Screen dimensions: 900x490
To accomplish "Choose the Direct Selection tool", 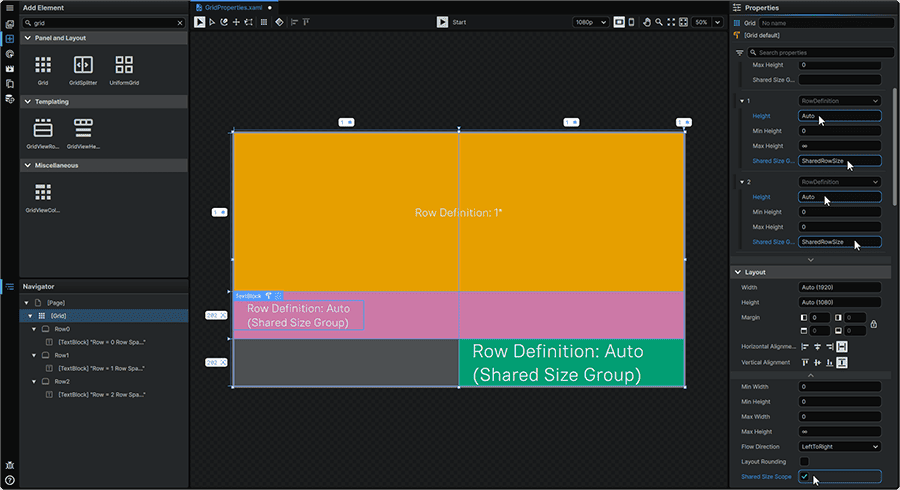I will 212,22.
